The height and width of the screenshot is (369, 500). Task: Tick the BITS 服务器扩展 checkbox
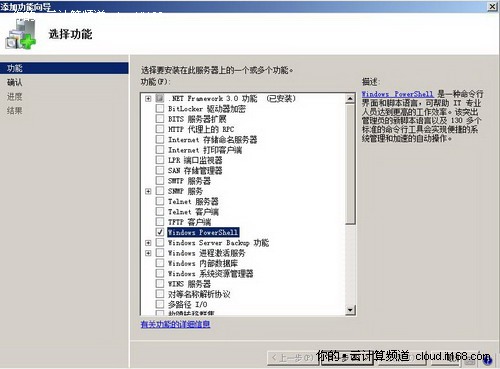160,119
